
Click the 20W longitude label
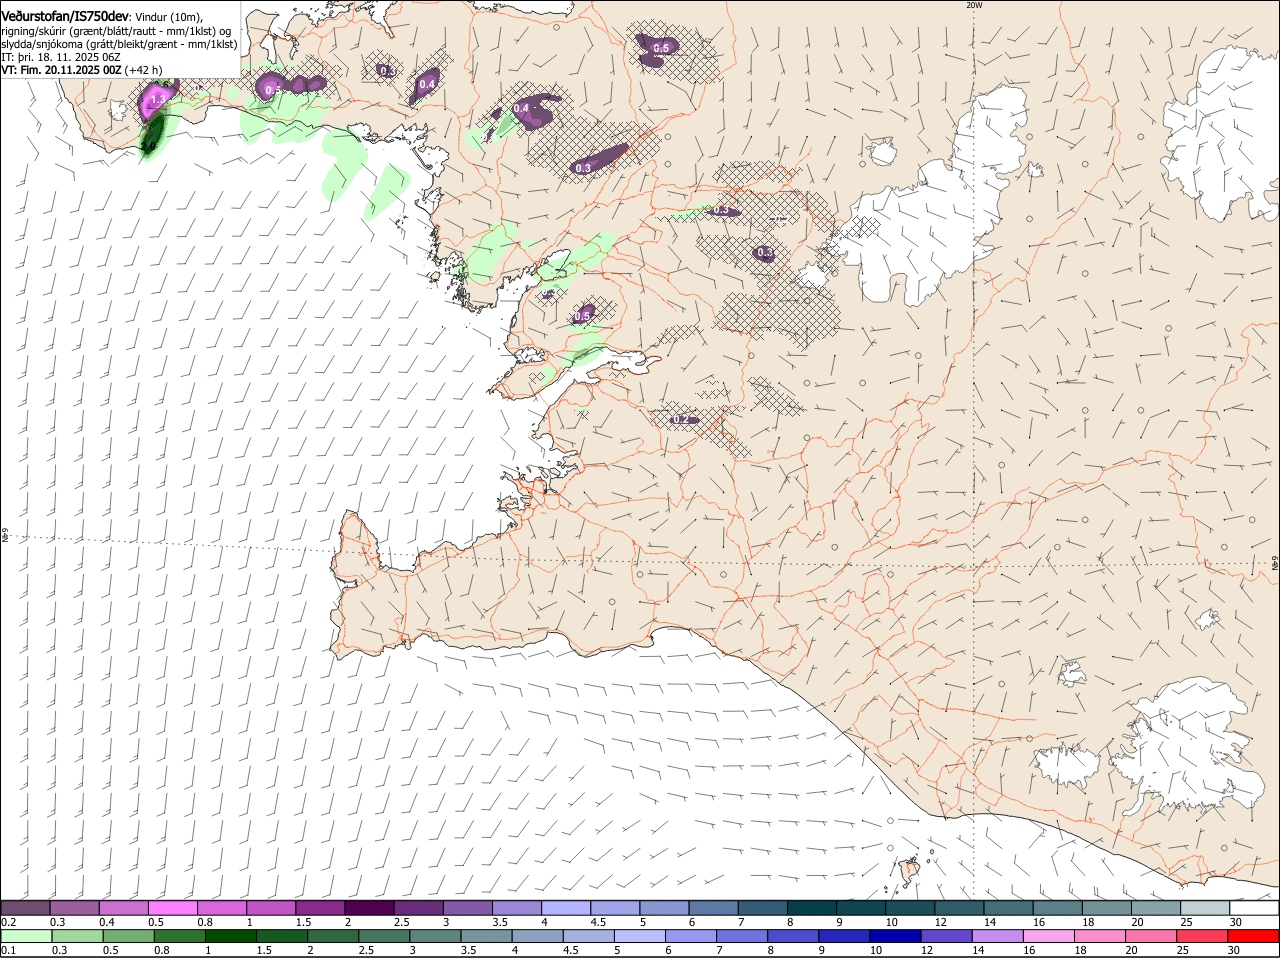[x=974, y=5]
